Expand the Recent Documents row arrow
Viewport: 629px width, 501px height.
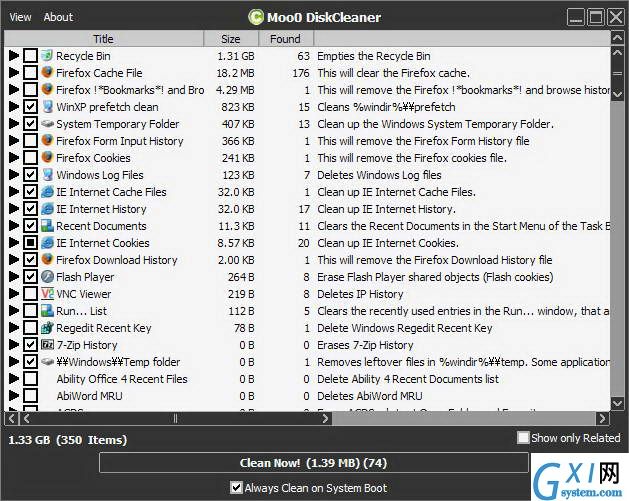[14, 225]
